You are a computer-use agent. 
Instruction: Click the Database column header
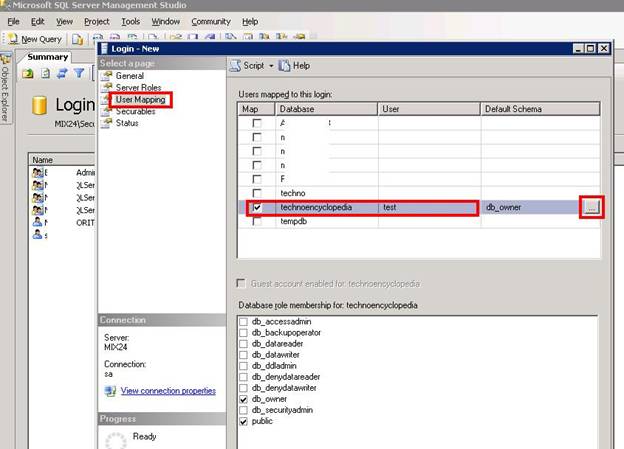[x=326, y=109]
